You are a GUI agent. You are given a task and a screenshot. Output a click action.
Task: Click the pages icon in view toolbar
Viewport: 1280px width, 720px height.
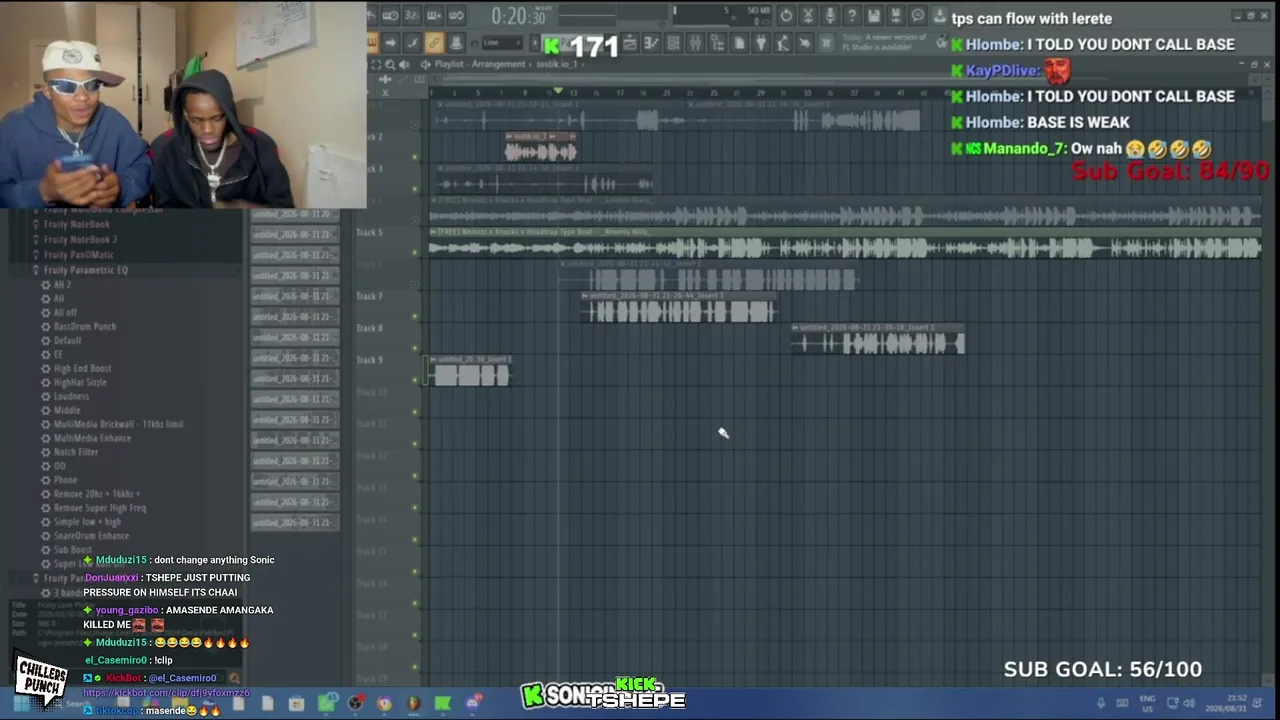click(740, 43)
